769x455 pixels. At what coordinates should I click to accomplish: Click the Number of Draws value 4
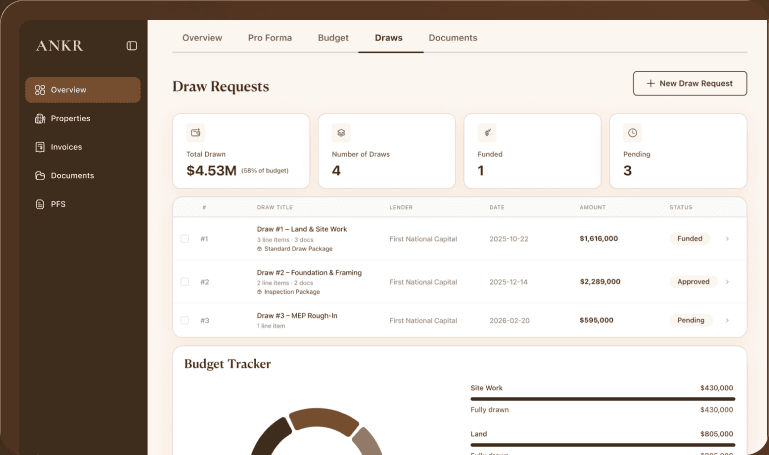coord(336,171)
